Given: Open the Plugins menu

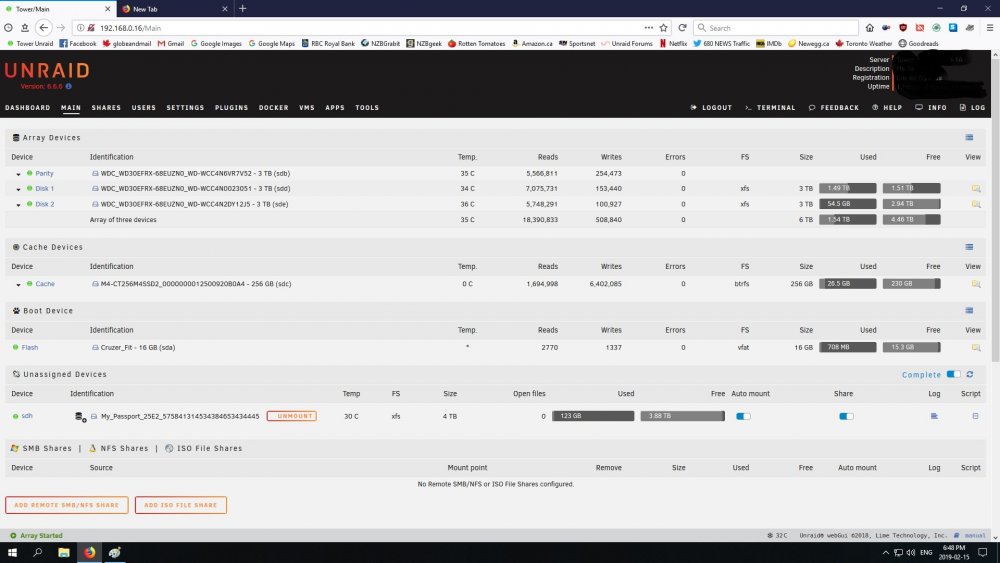Looking at the screenshot, I should [x=232, y=108].
